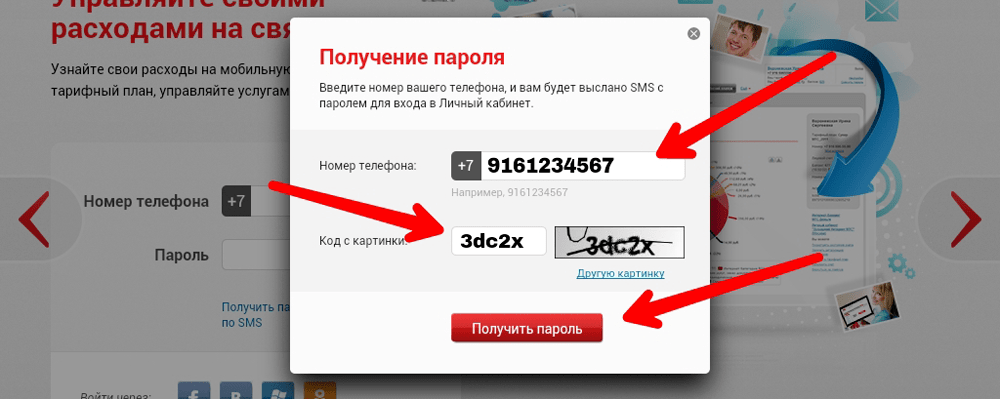Click the background '+7' prefix box
The image size is (1000, 399).
[237, 201]
